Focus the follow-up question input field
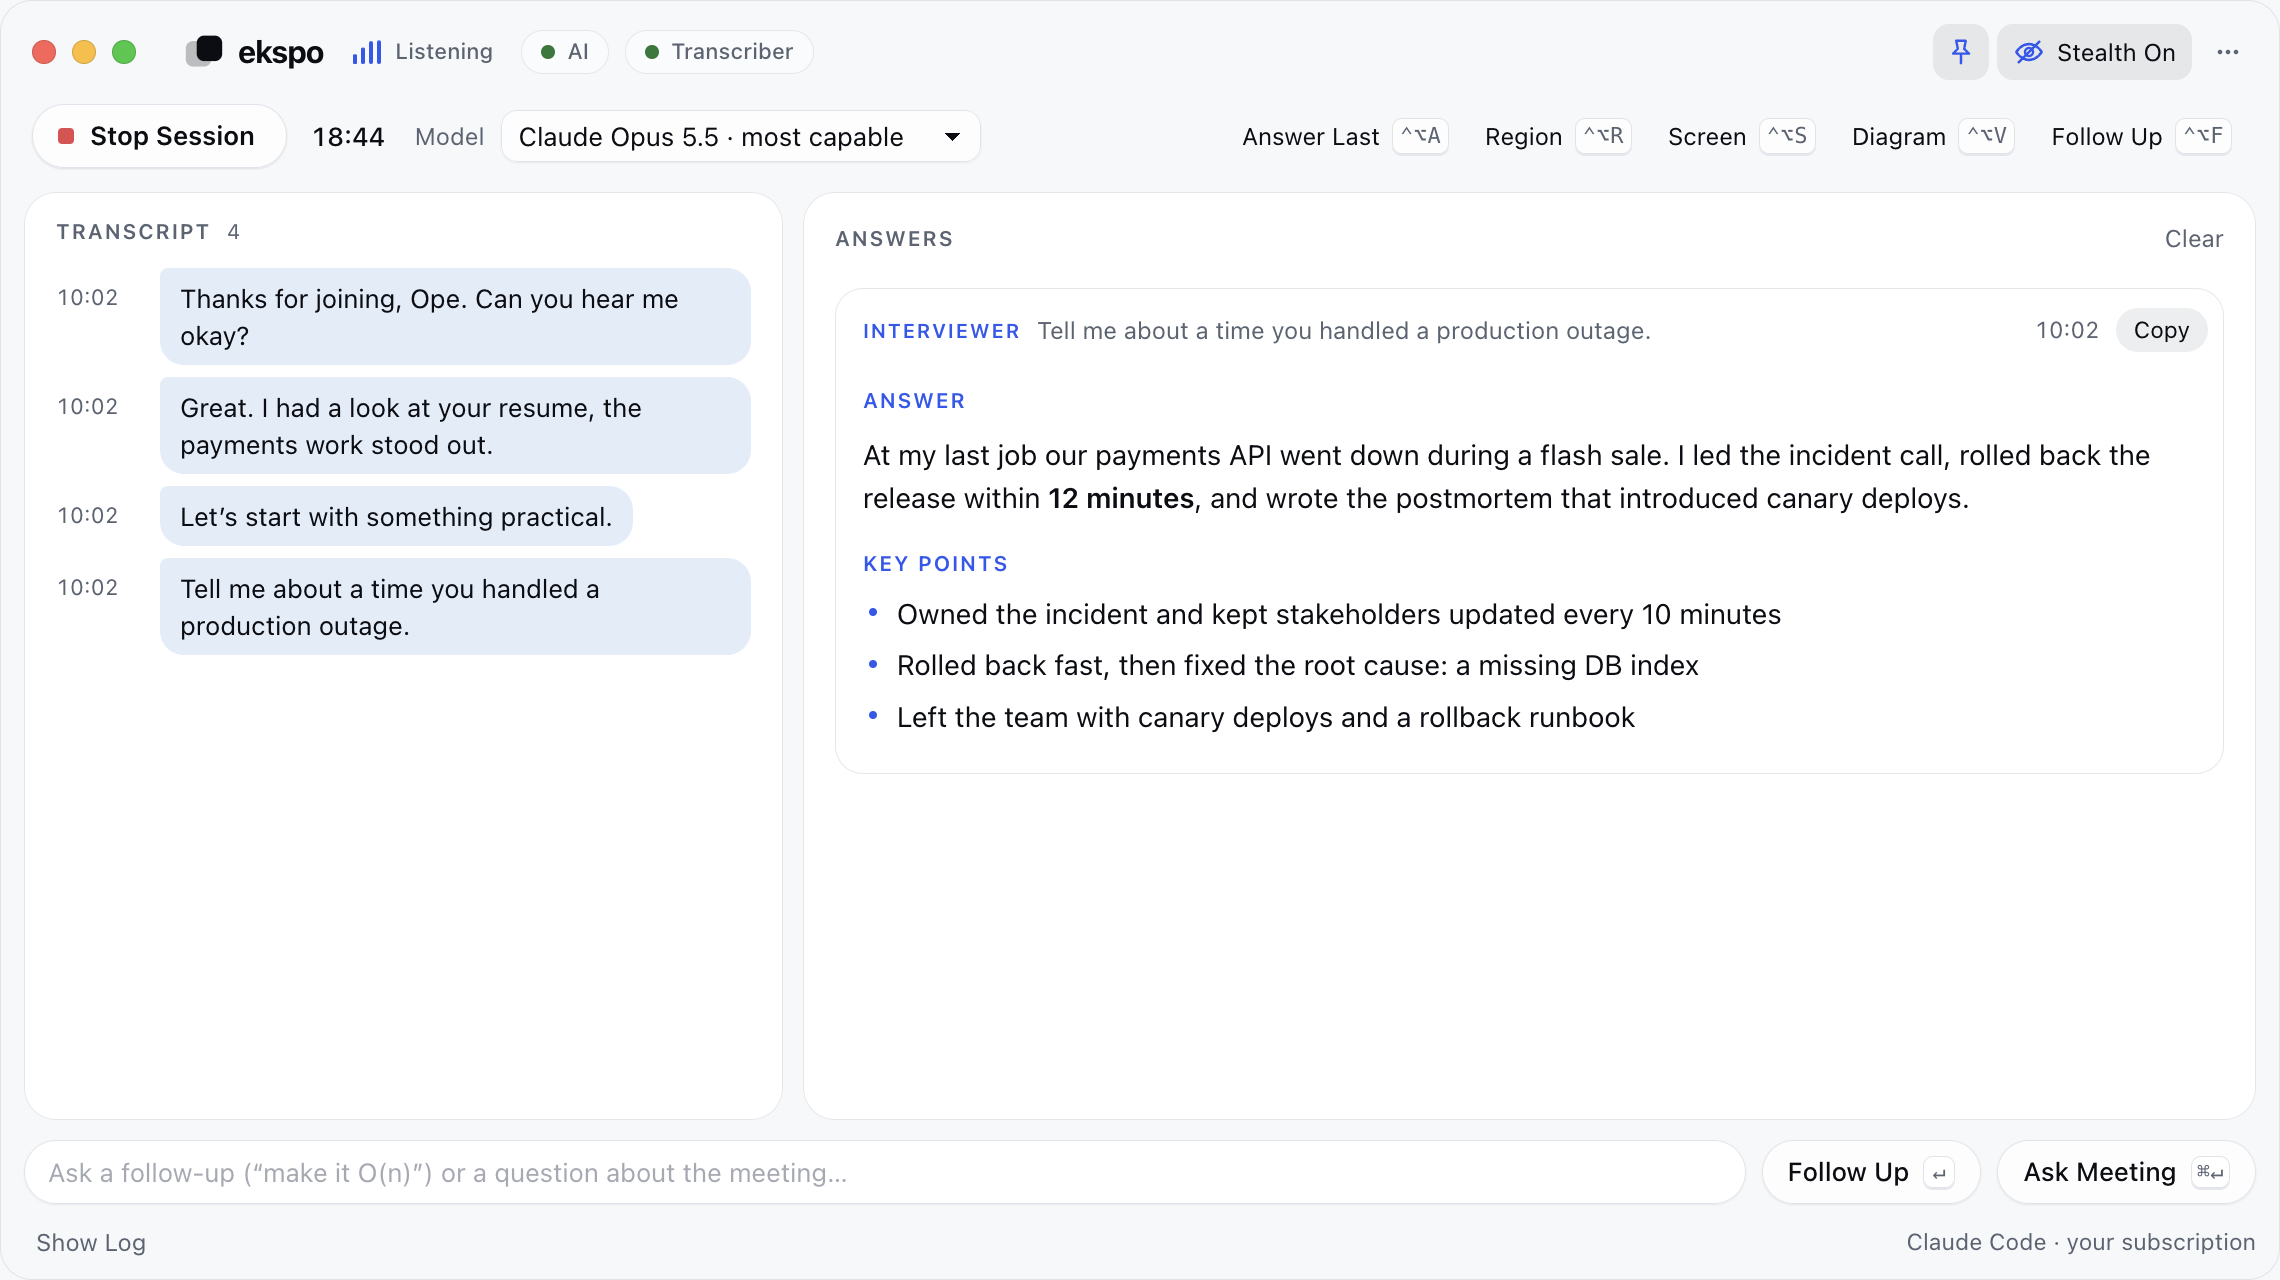Image resolution: width=2280 pixels, height=1280 pixels. click(x=885, y=1172)
